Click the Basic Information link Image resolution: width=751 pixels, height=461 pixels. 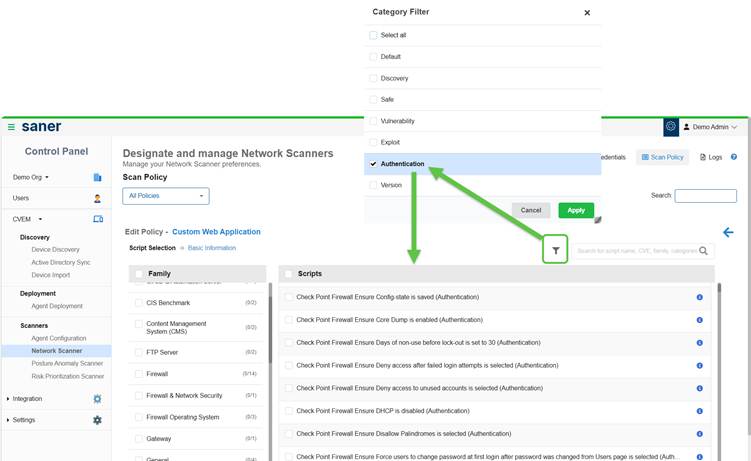[x=212, y=247]
